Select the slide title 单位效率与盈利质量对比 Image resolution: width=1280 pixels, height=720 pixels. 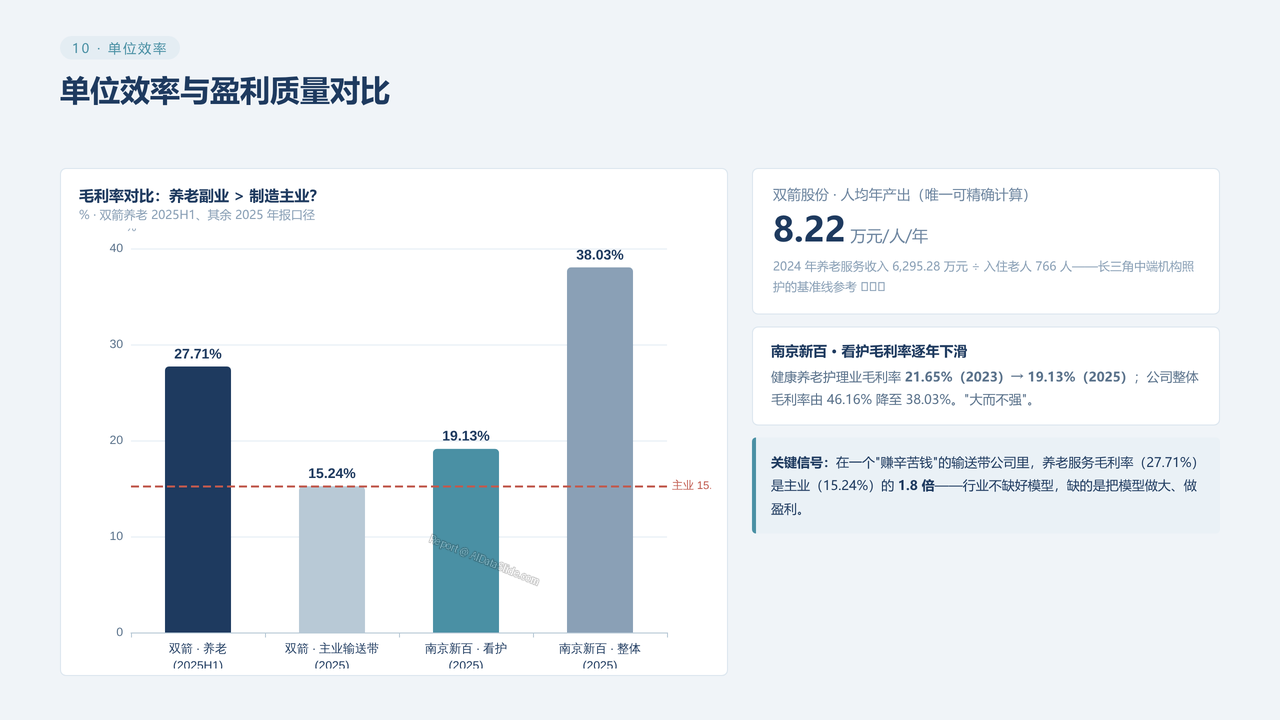(225, 91)
